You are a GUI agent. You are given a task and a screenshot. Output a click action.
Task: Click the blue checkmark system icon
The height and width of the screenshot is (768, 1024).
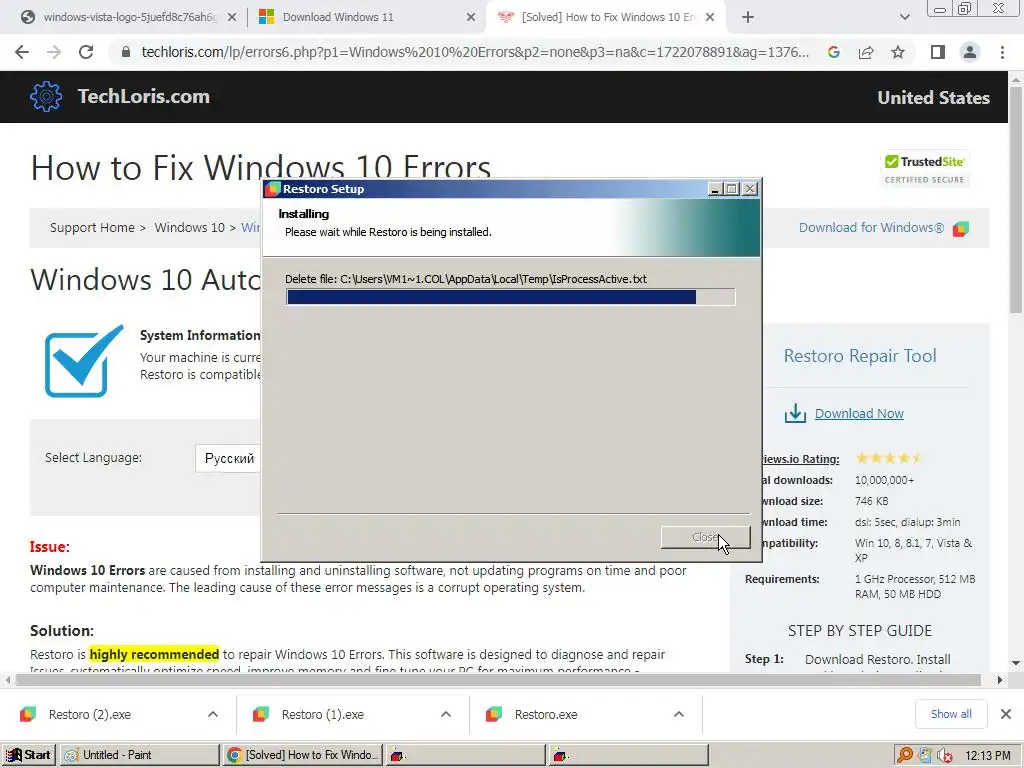(x=84, y=361)
